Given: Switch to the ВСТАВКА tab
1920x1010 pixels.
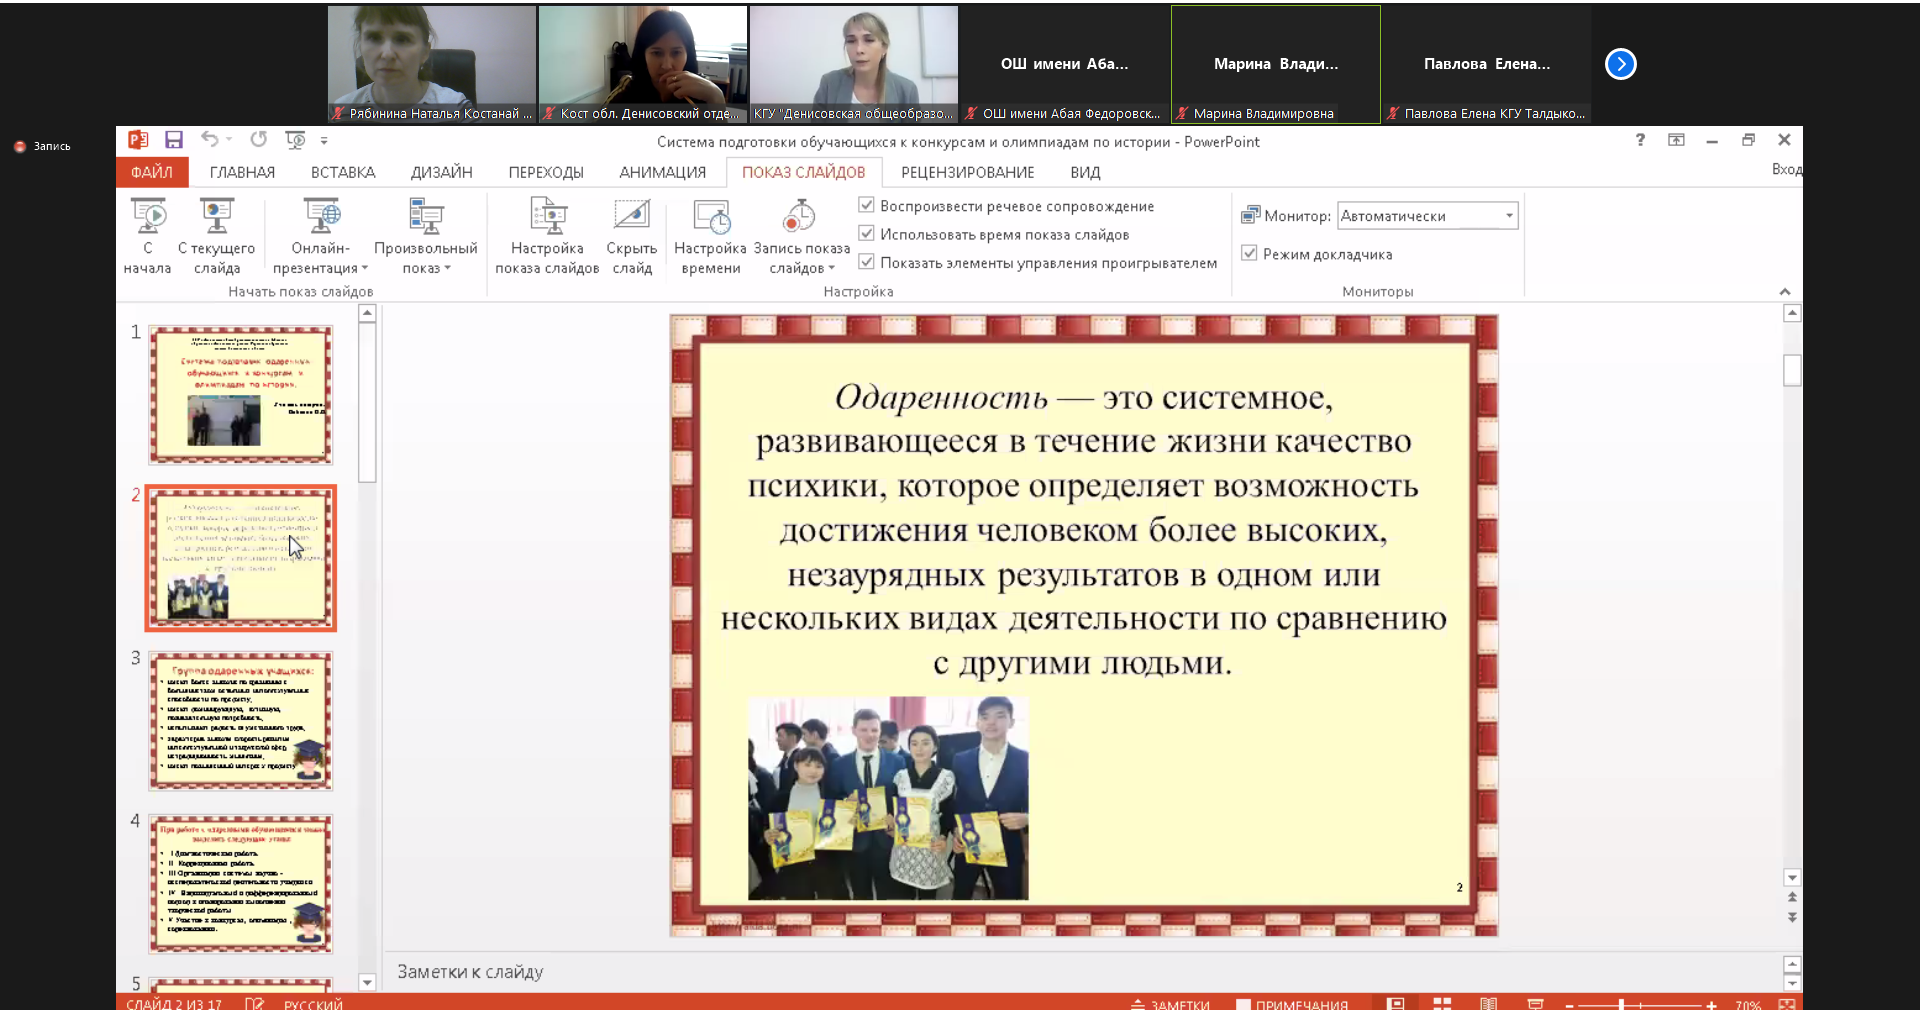Looking at the screenshot, I should coord(343,172).
